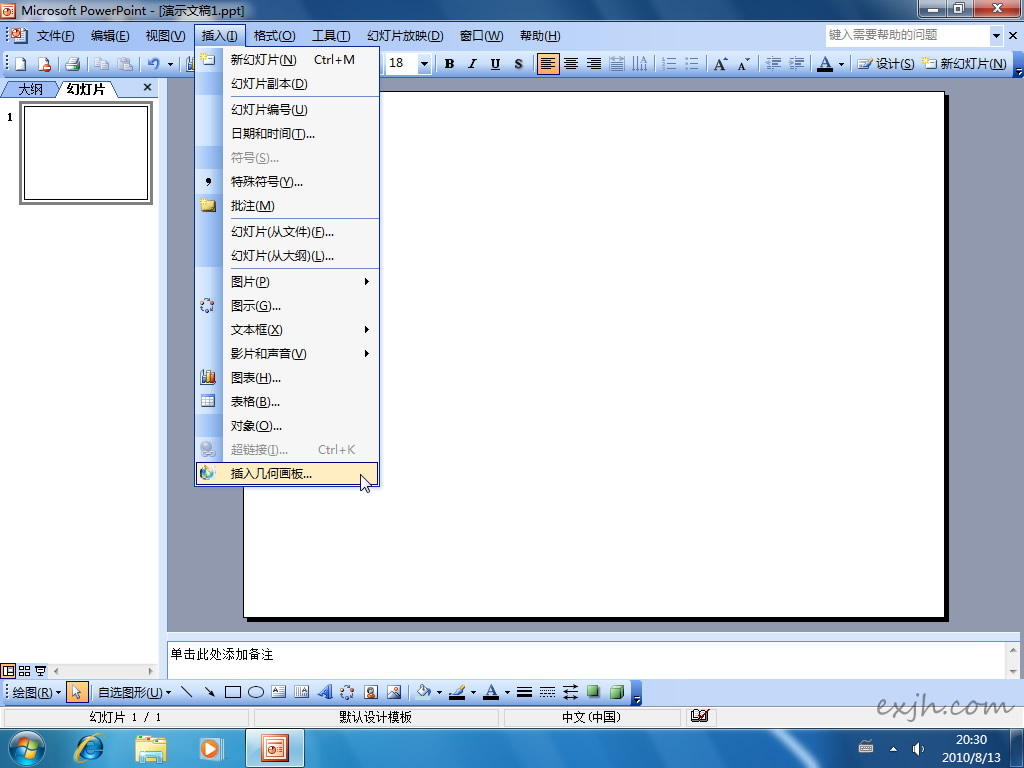
Task: Select the Rectangle drawing tool
Action: (x=233, y=692)
